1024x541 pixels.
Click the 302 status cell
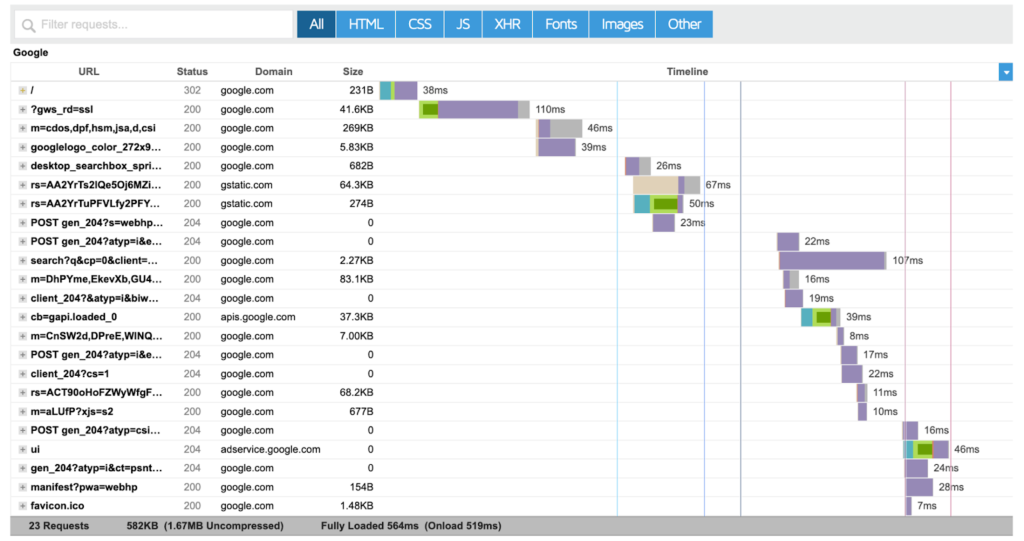pyautogui.click(x=192, y=90)
